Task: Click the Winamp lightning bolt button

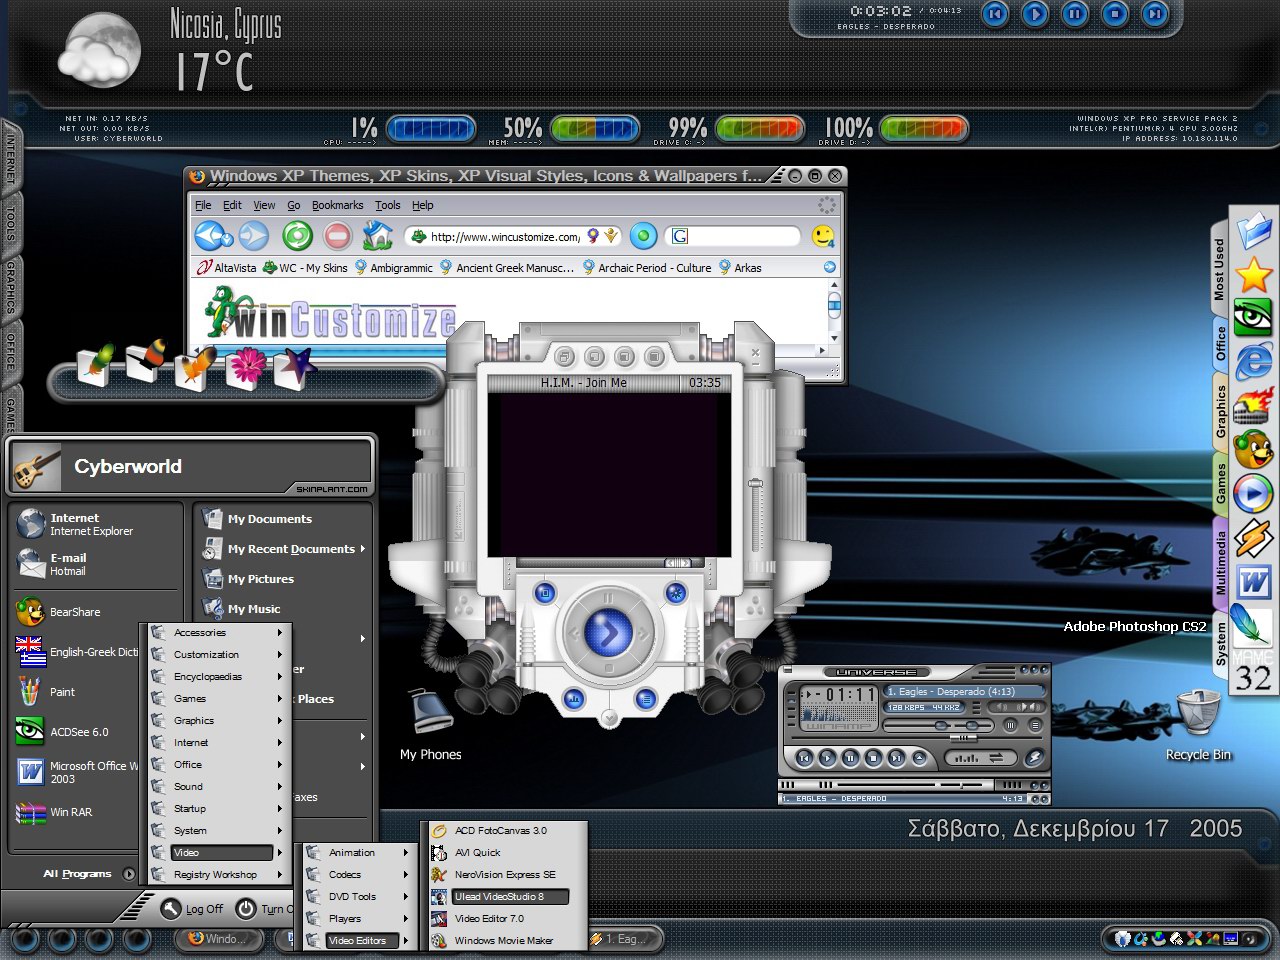Action: pyautogui.click(x=1034, y=758)
